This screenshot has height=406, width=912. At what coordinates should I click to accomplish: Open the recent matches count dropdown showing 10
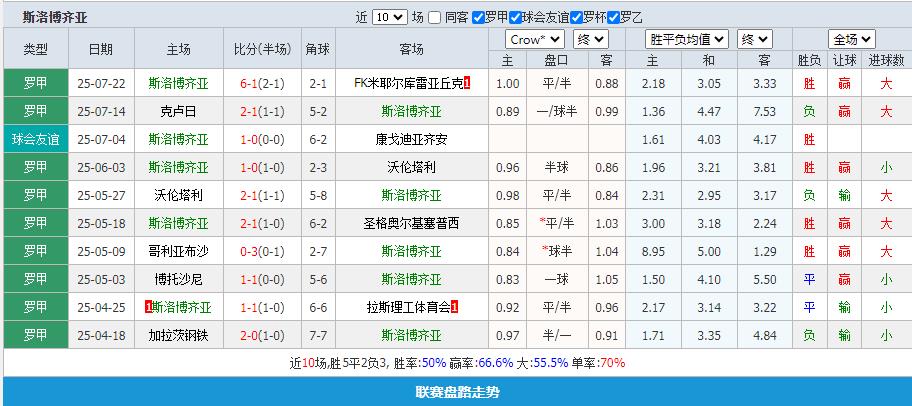[389, 18]
